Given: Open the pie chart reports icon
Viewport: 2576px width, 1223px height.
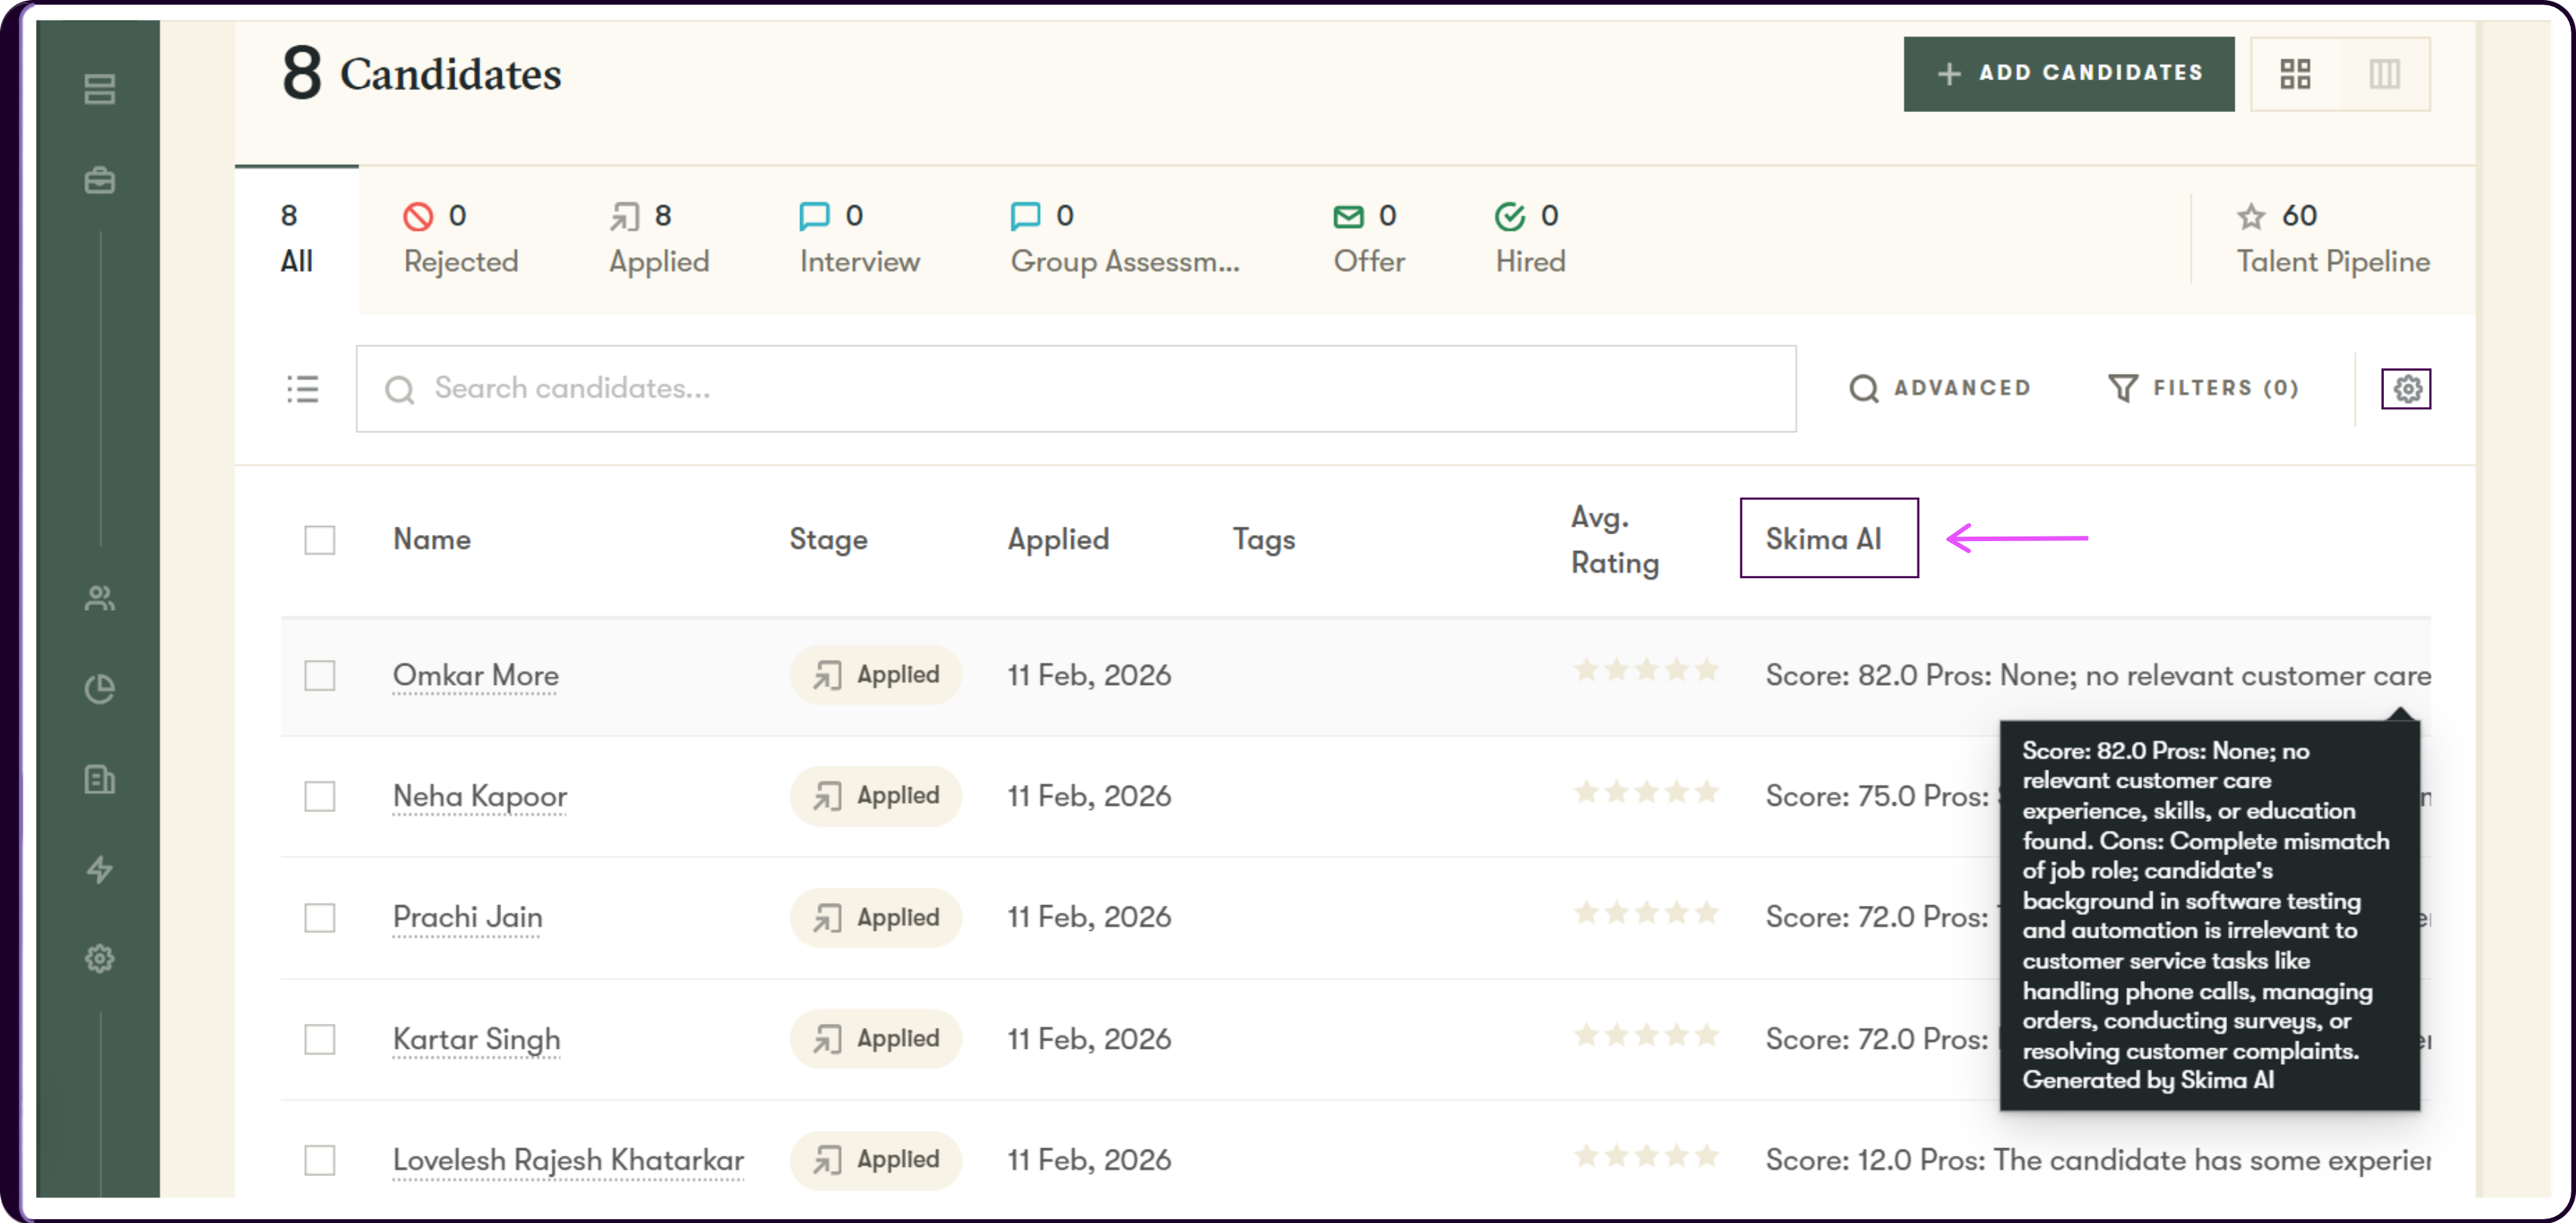Looking at the screenshot, I should click(x=99, y=689).
